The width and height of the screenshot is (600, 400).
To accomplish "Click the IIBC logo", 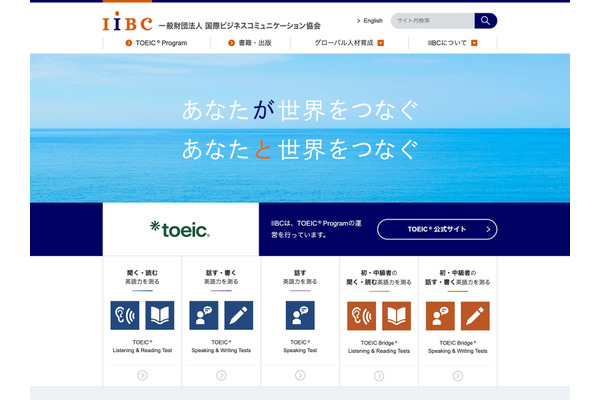I will click(127, 21).
